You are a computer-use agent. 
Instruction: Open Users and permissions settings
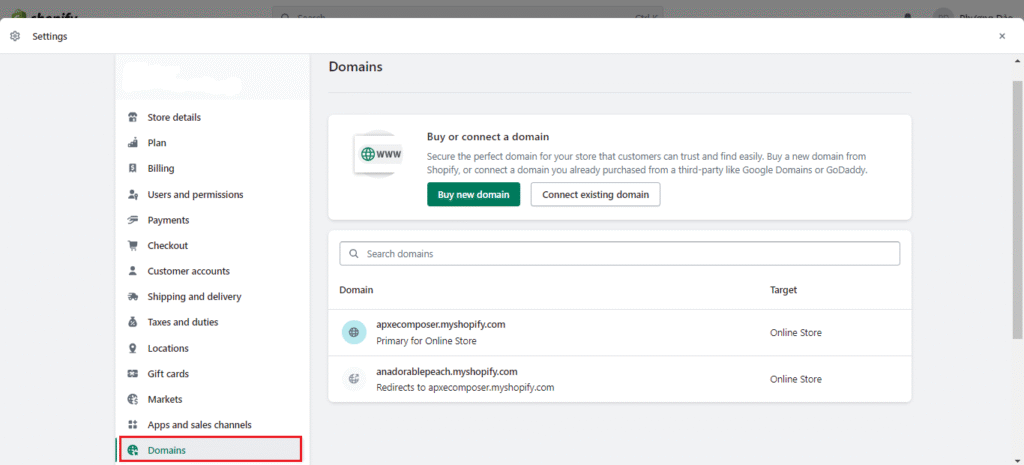(x=195, y=194)
